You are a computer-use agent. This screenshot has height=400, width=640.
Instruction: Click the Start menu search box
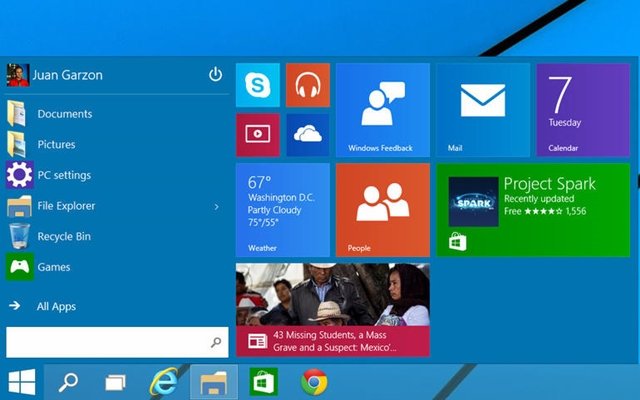point(117,342)
